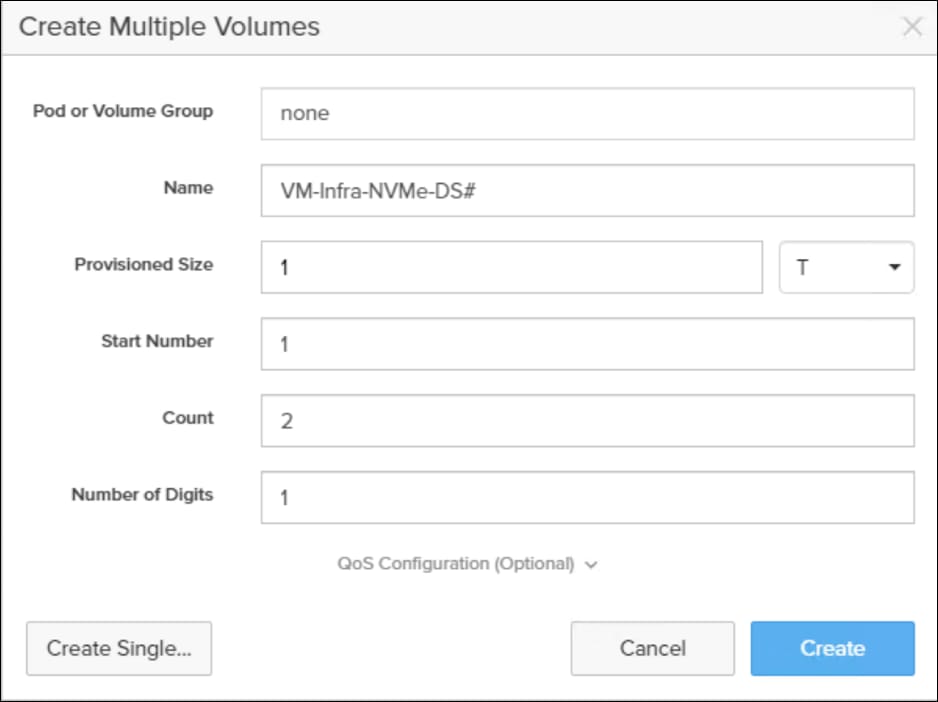Click the Create button
The width and height of the screenshot is (938, 702).
click(832, 648)
